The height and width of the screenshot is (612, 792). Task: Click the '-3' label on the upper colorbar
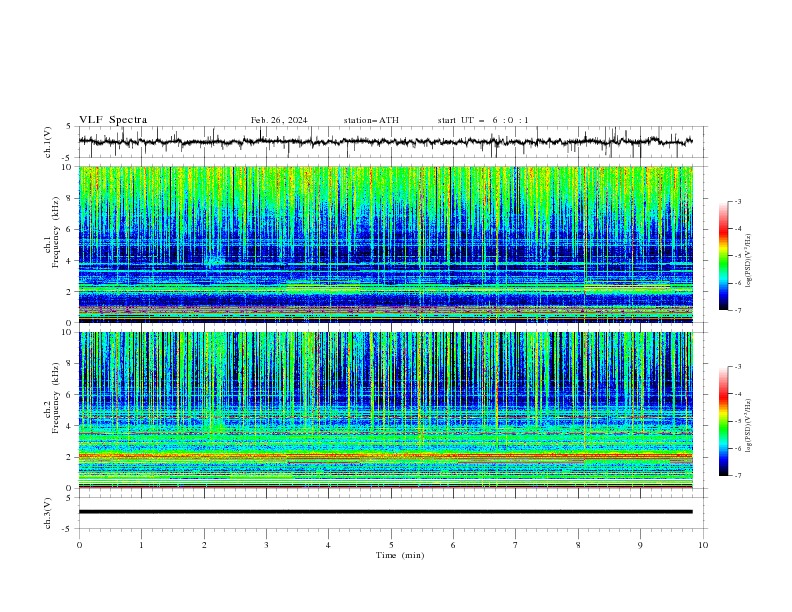pyautogui.click(x=738, y=201)
